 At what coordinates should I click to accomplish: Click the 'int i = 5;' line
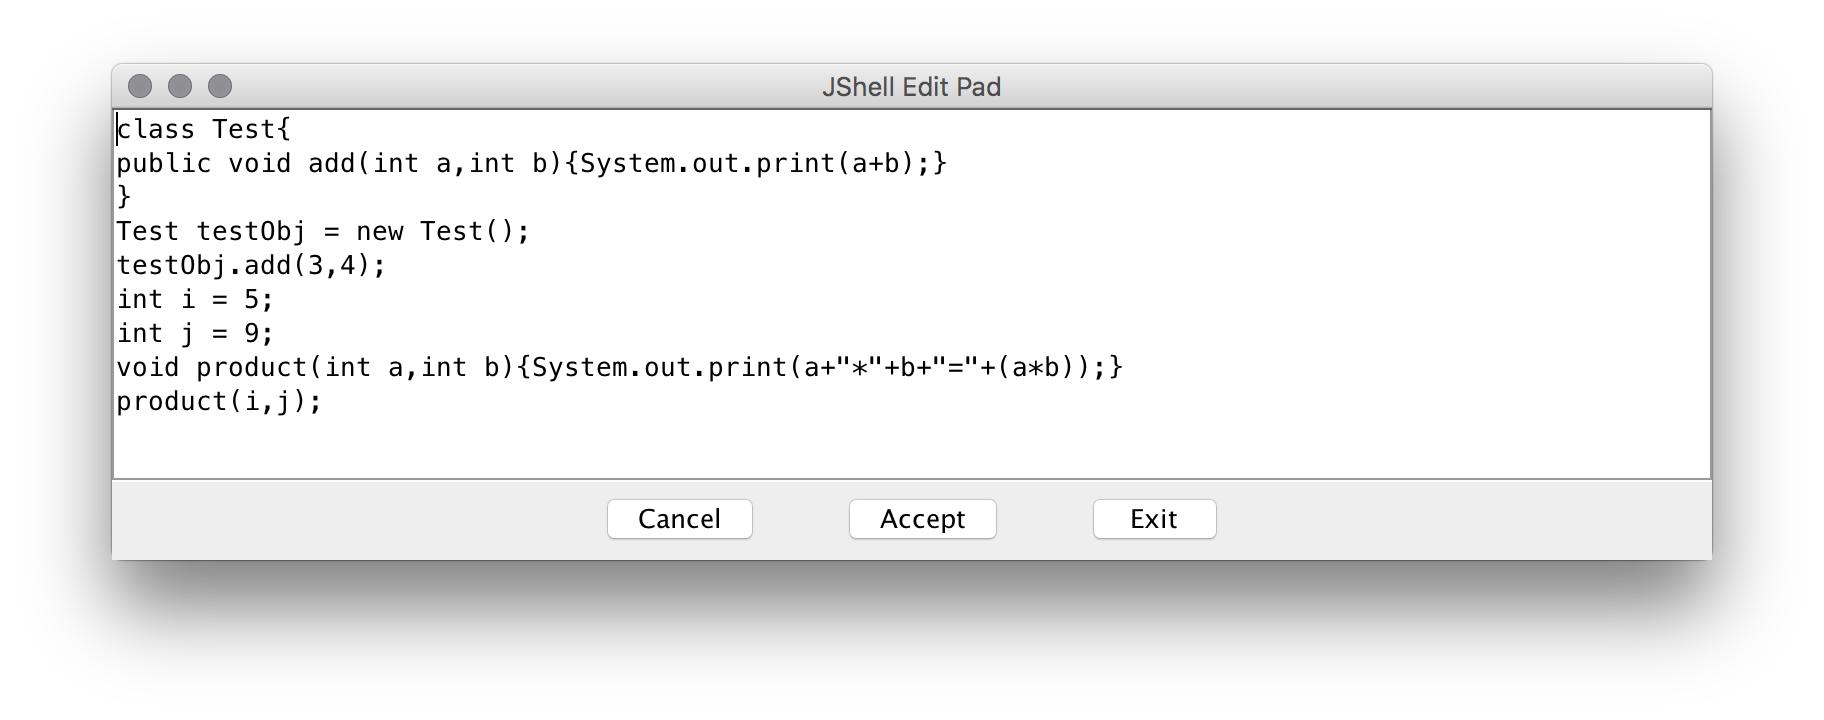pos(195,300)
